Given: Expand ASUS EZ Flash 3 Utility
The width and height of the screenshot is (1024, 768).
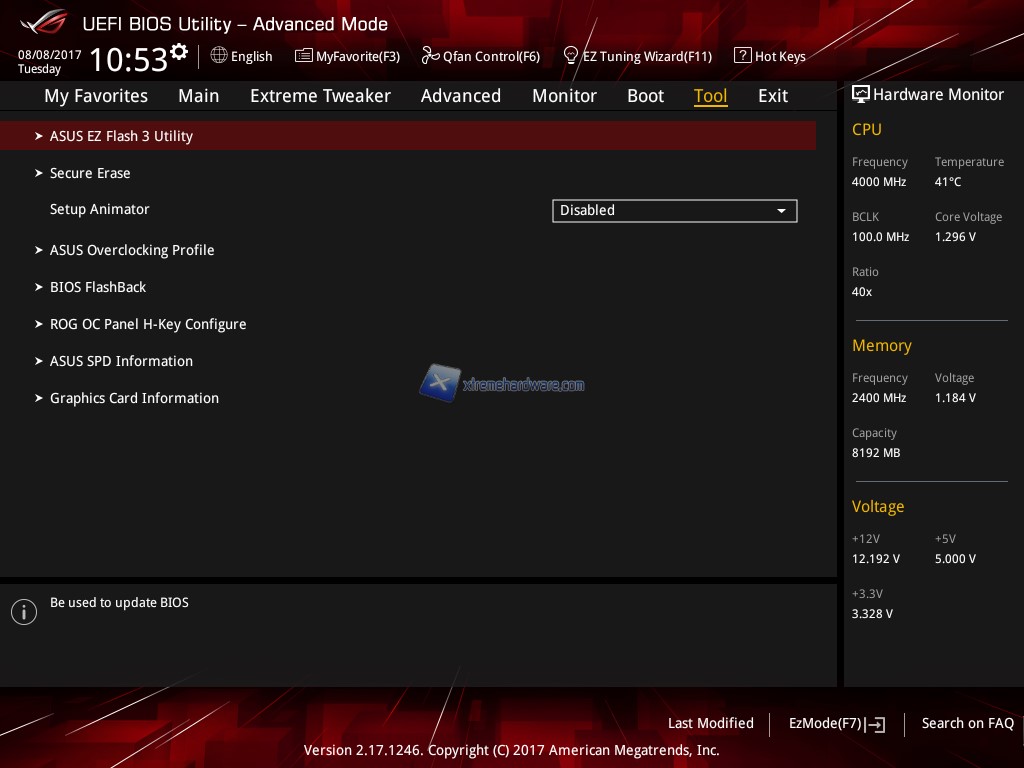Looking at the screenshot, I should [x=121, y=136].
